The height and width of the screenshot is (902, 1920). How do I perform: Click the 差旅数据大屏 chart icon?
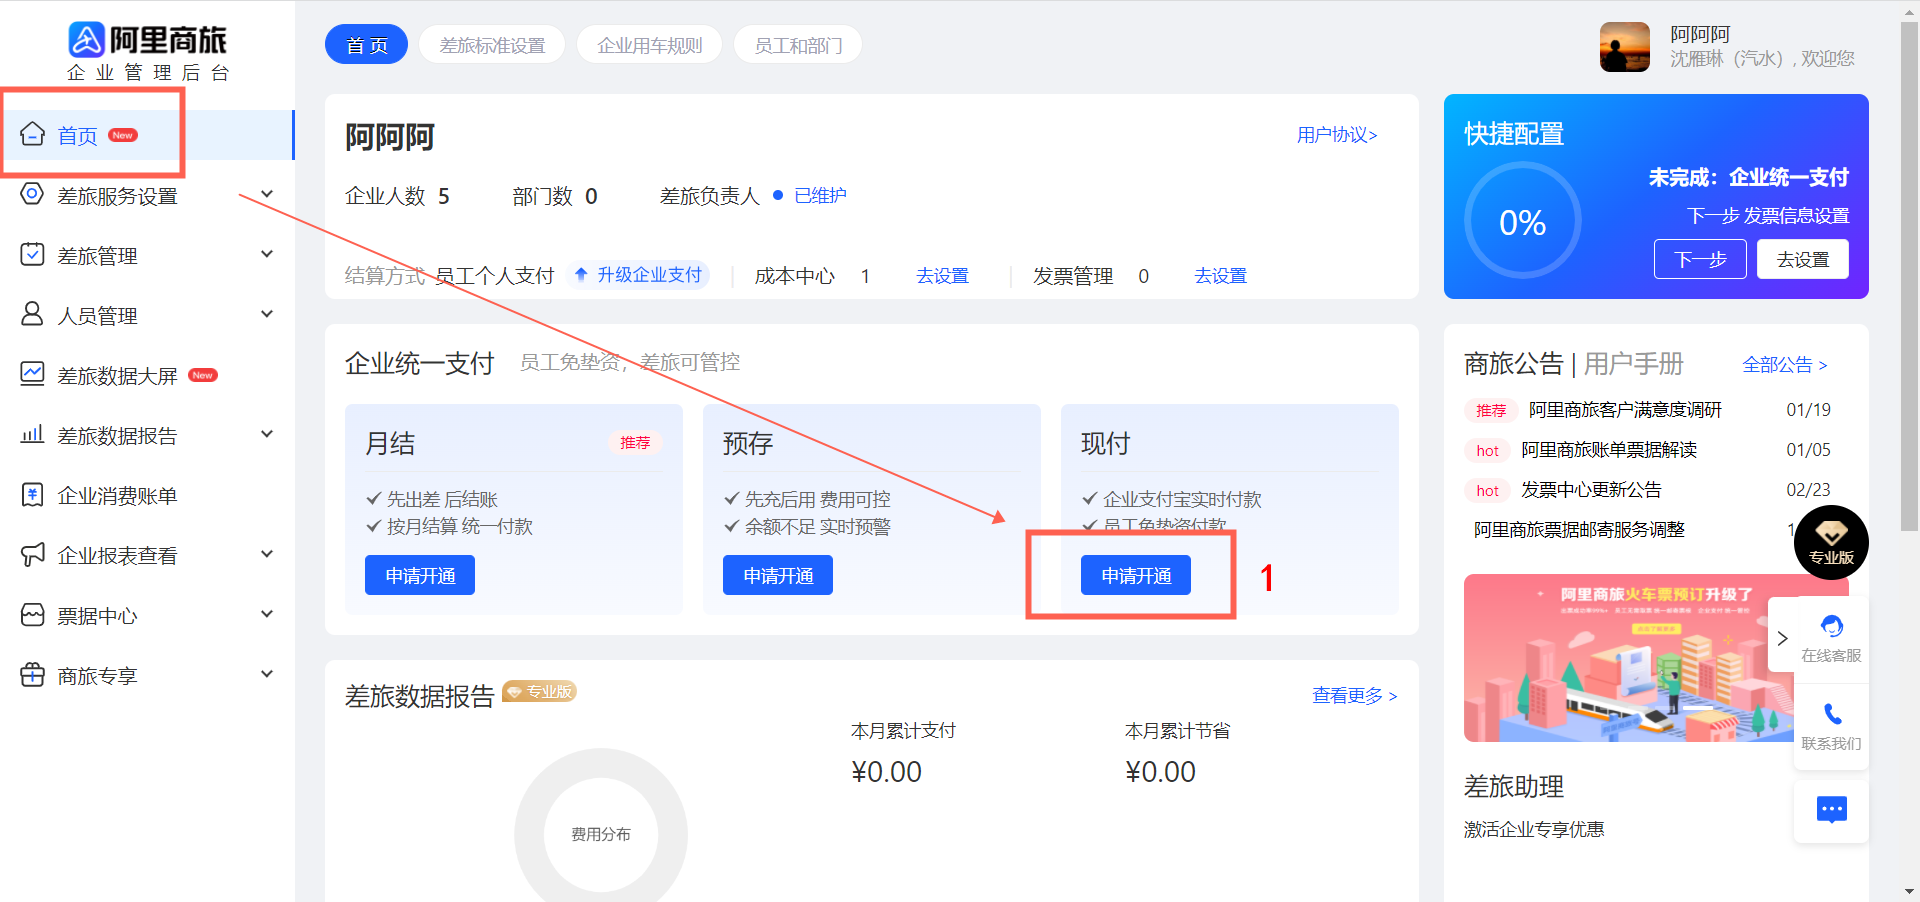tap(32, 374)
